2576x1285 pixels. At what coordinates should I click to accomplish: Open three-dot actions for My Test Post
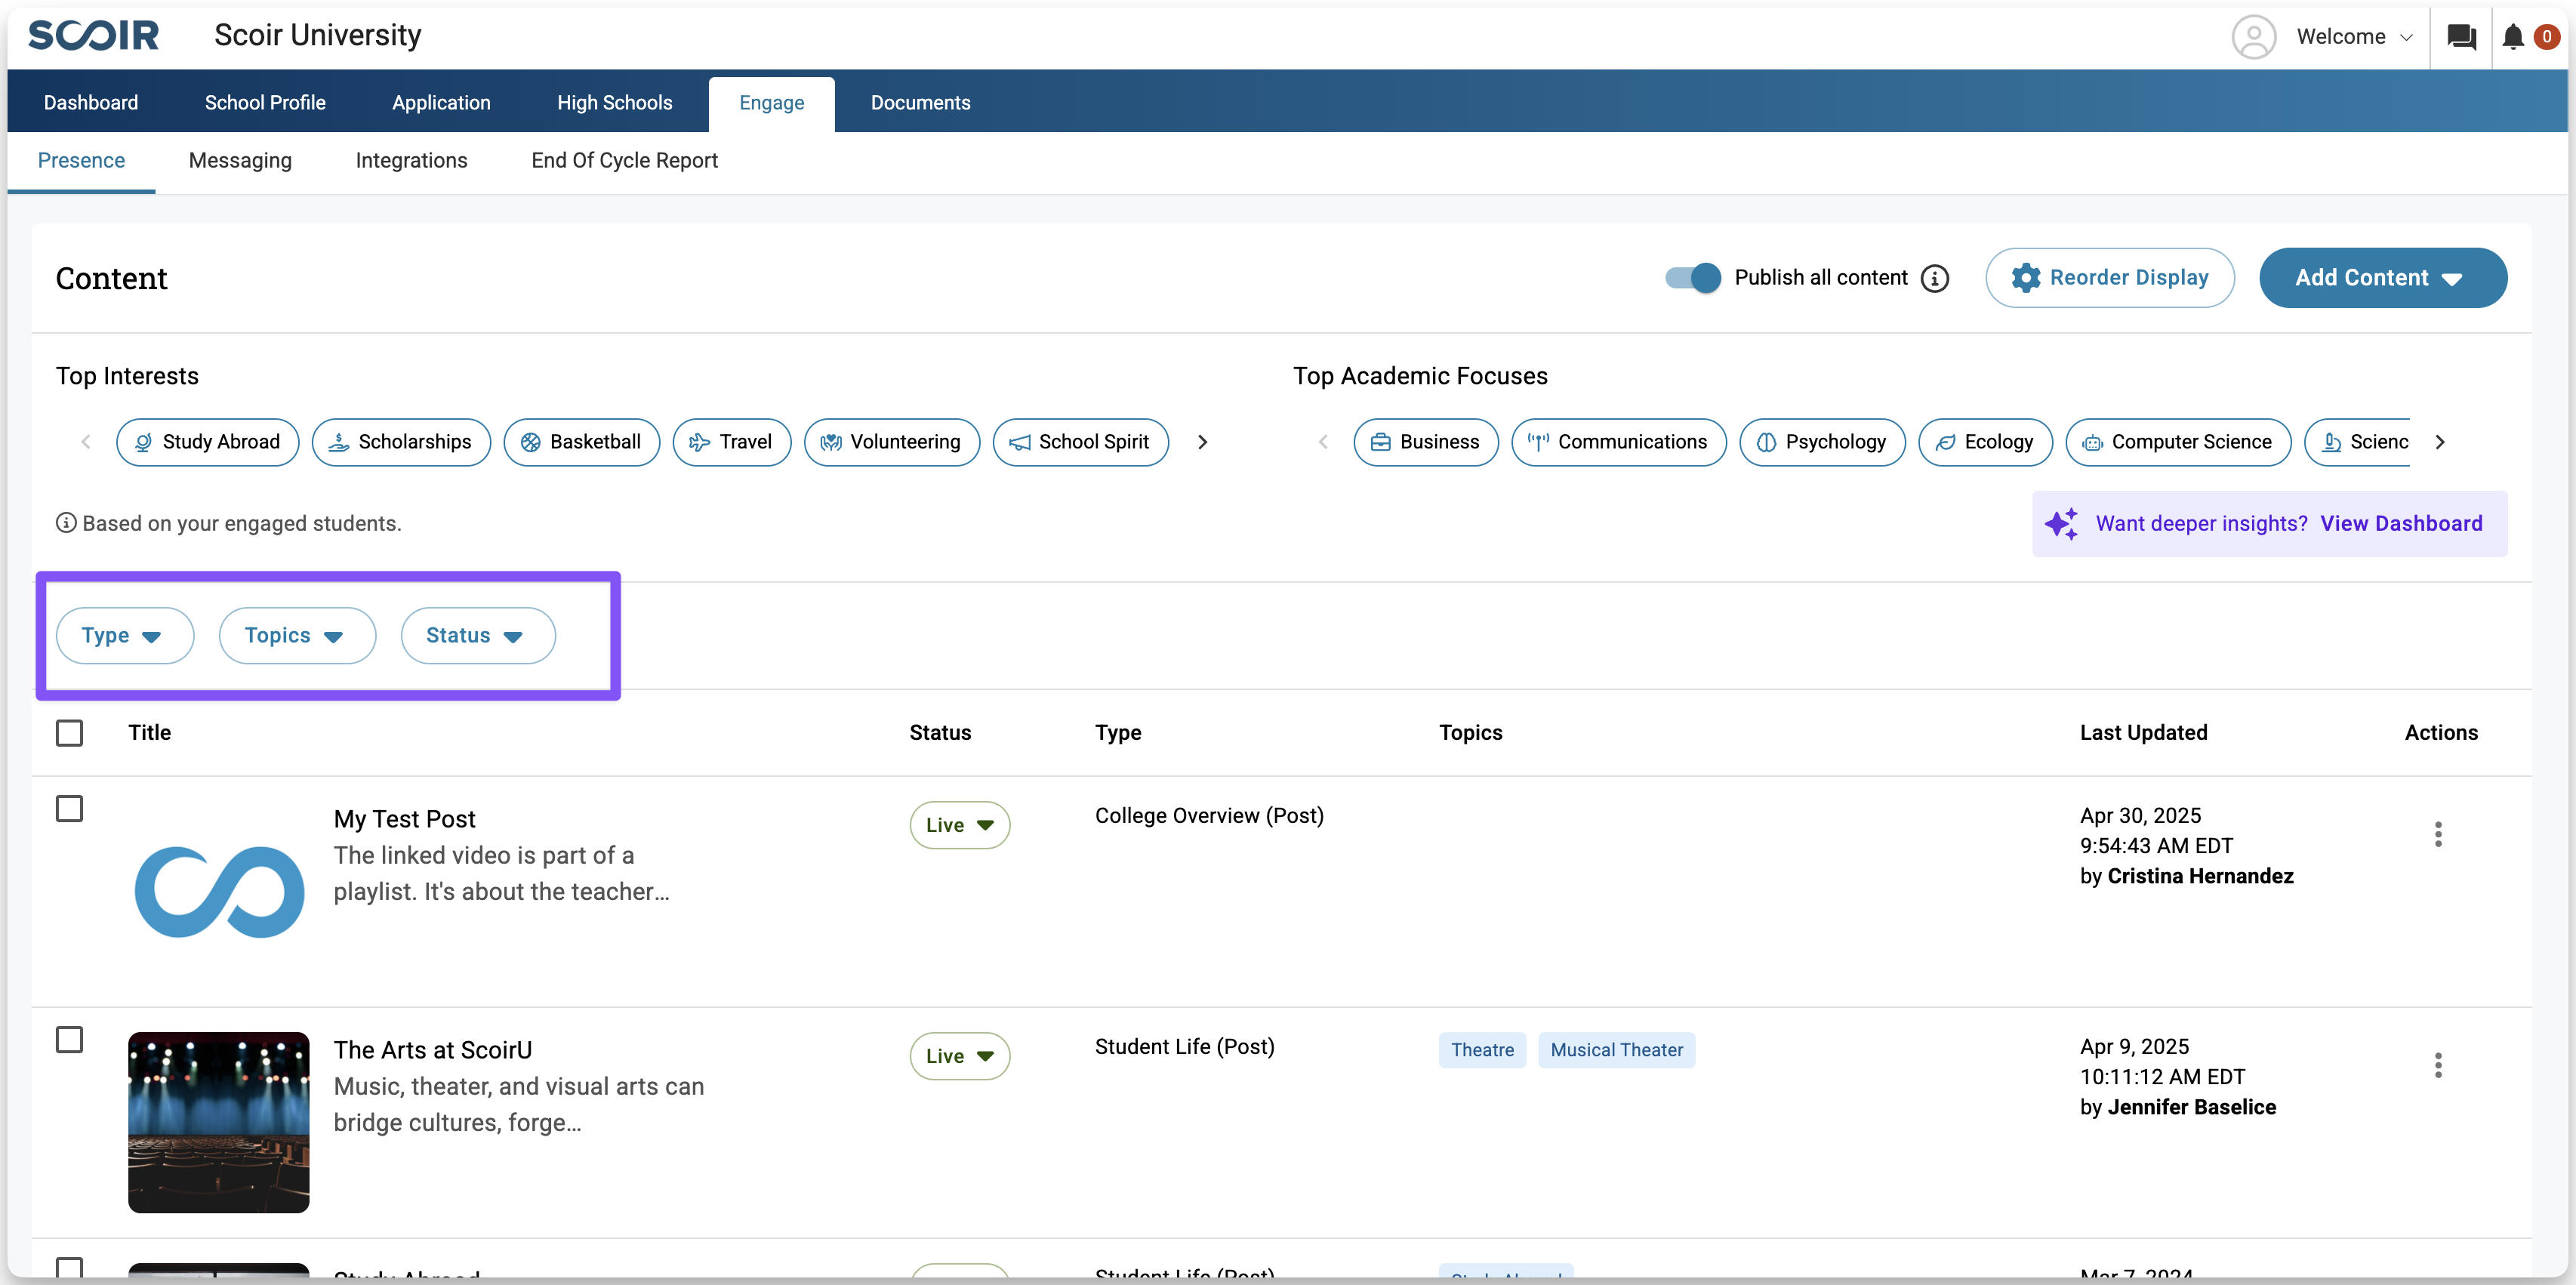tap(2438, 834)
